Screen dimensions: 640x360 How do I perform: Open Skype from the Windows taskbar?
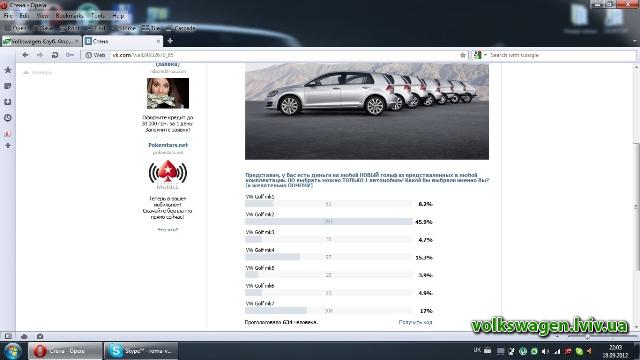pos(141,351)
